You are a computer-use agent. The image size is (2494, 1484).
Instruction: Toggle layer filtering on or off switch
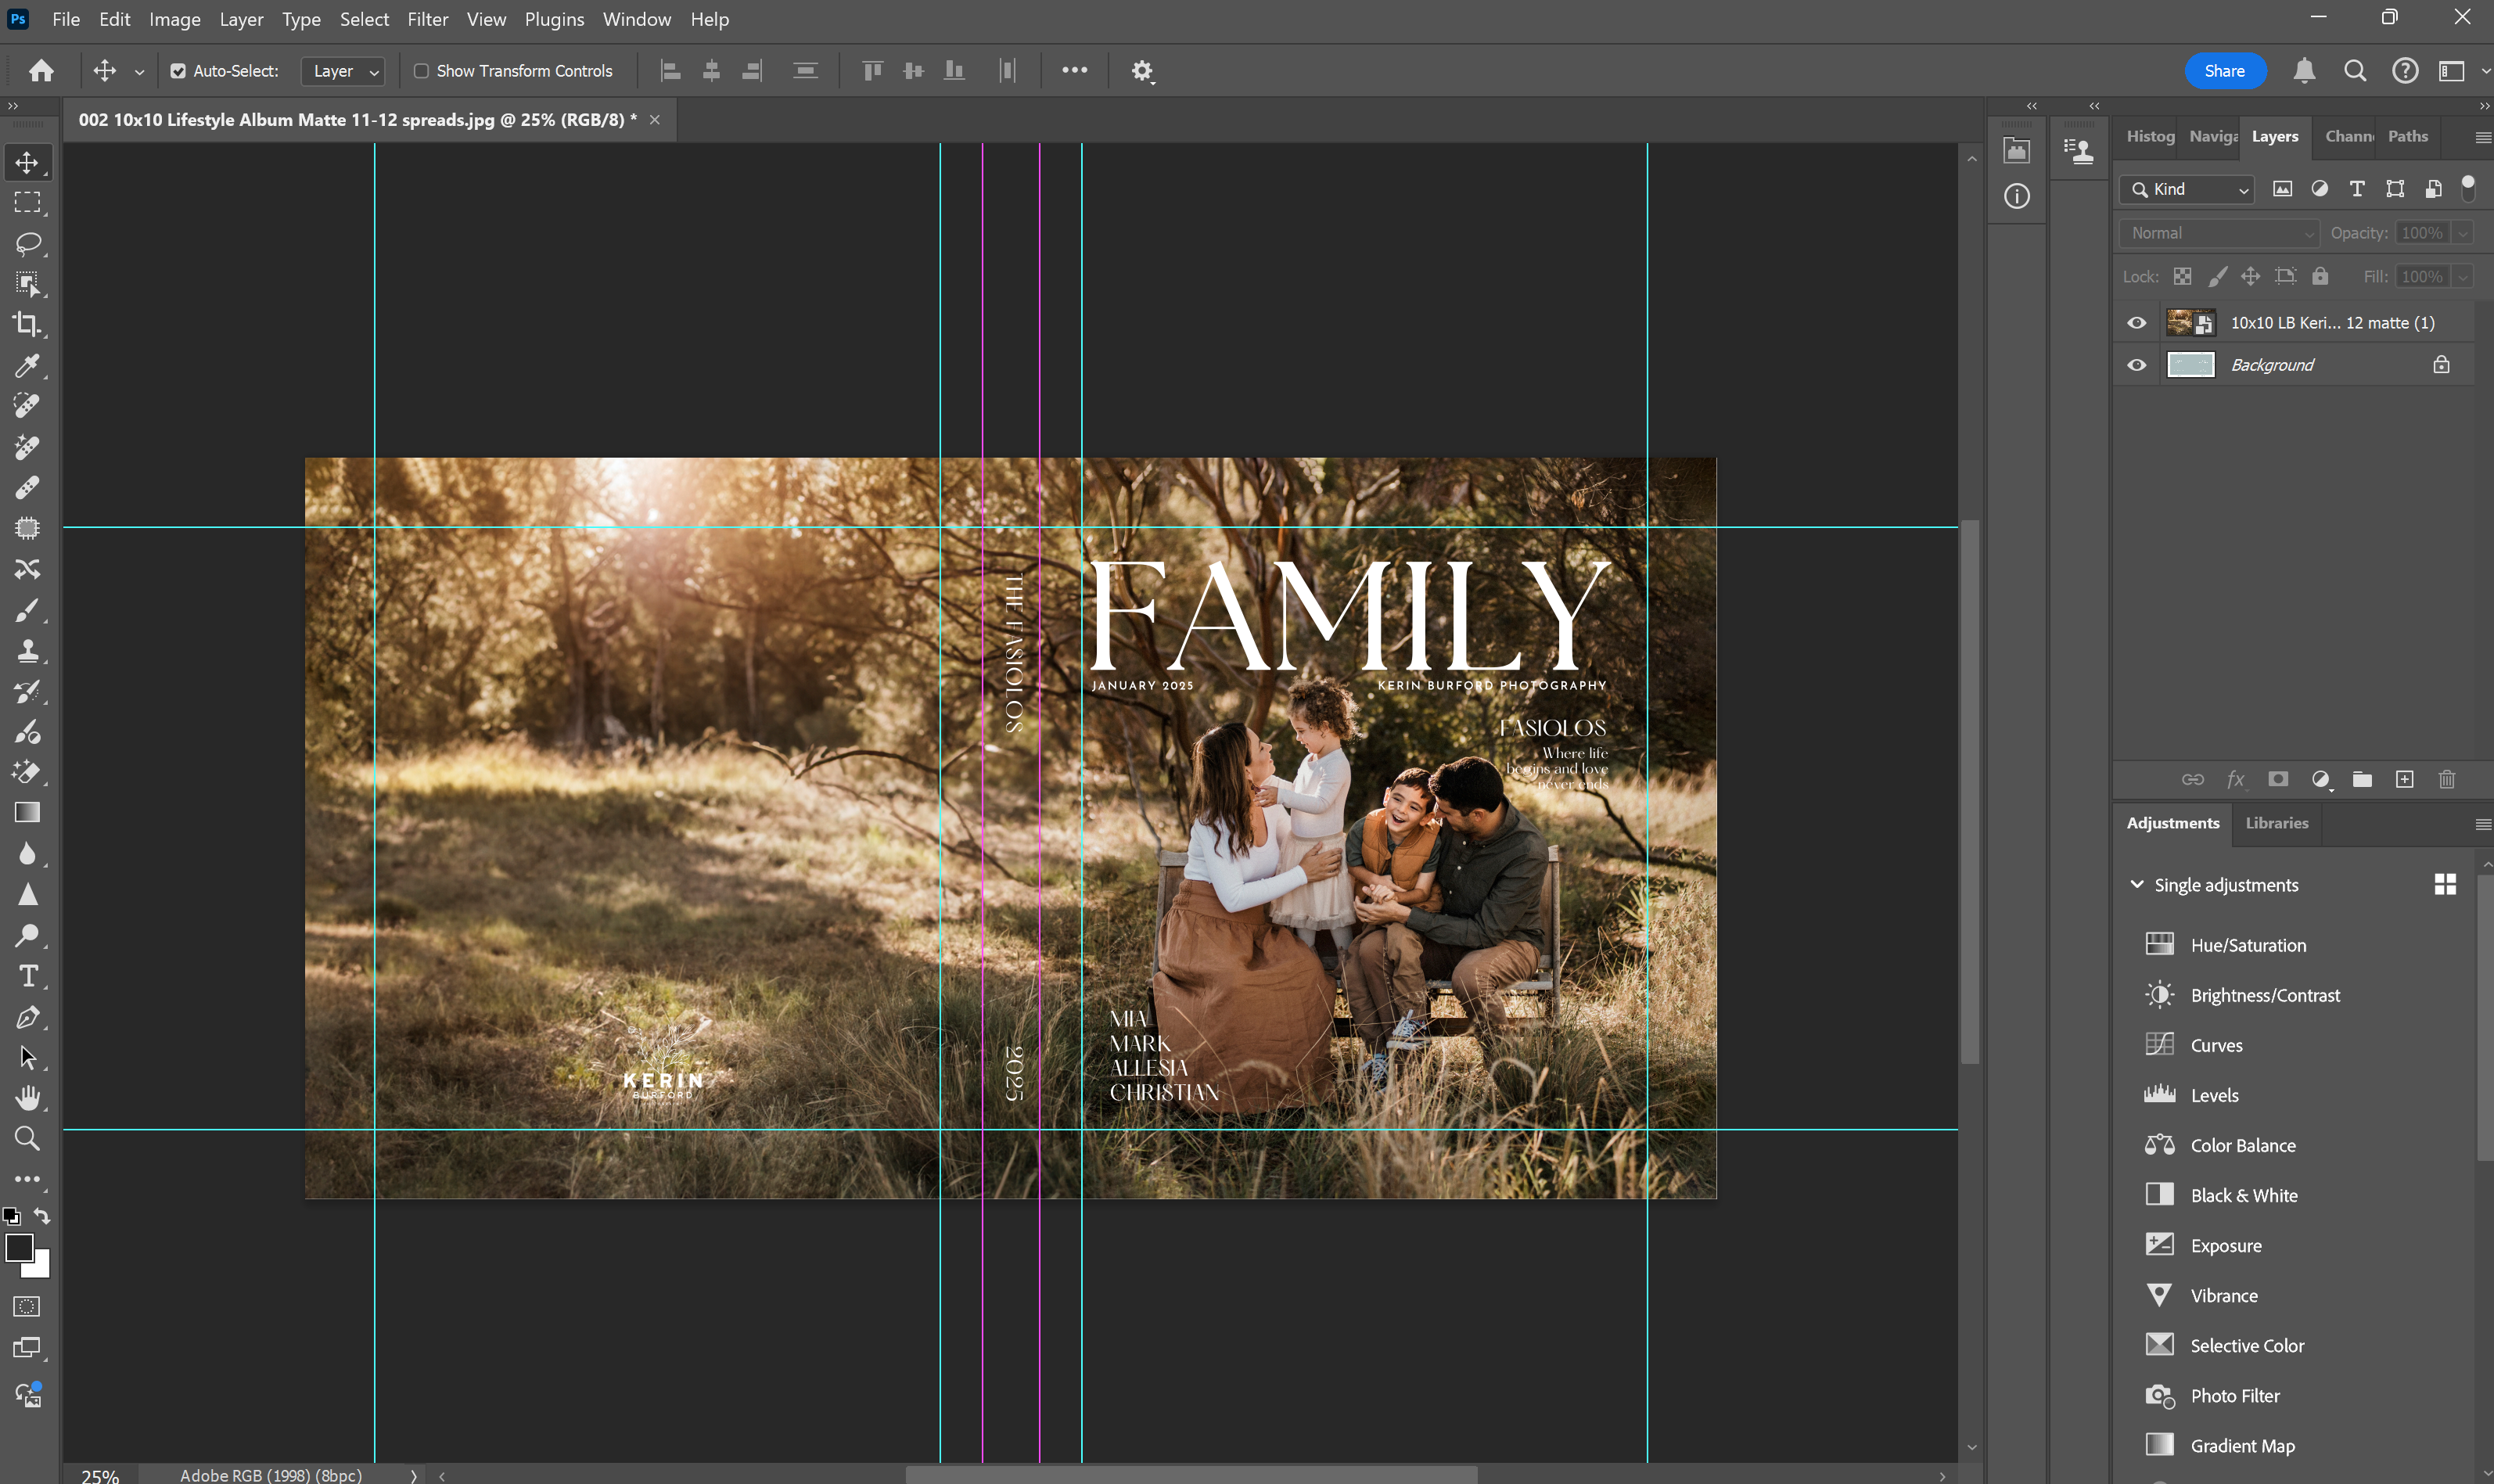[x=2468, y=188]
